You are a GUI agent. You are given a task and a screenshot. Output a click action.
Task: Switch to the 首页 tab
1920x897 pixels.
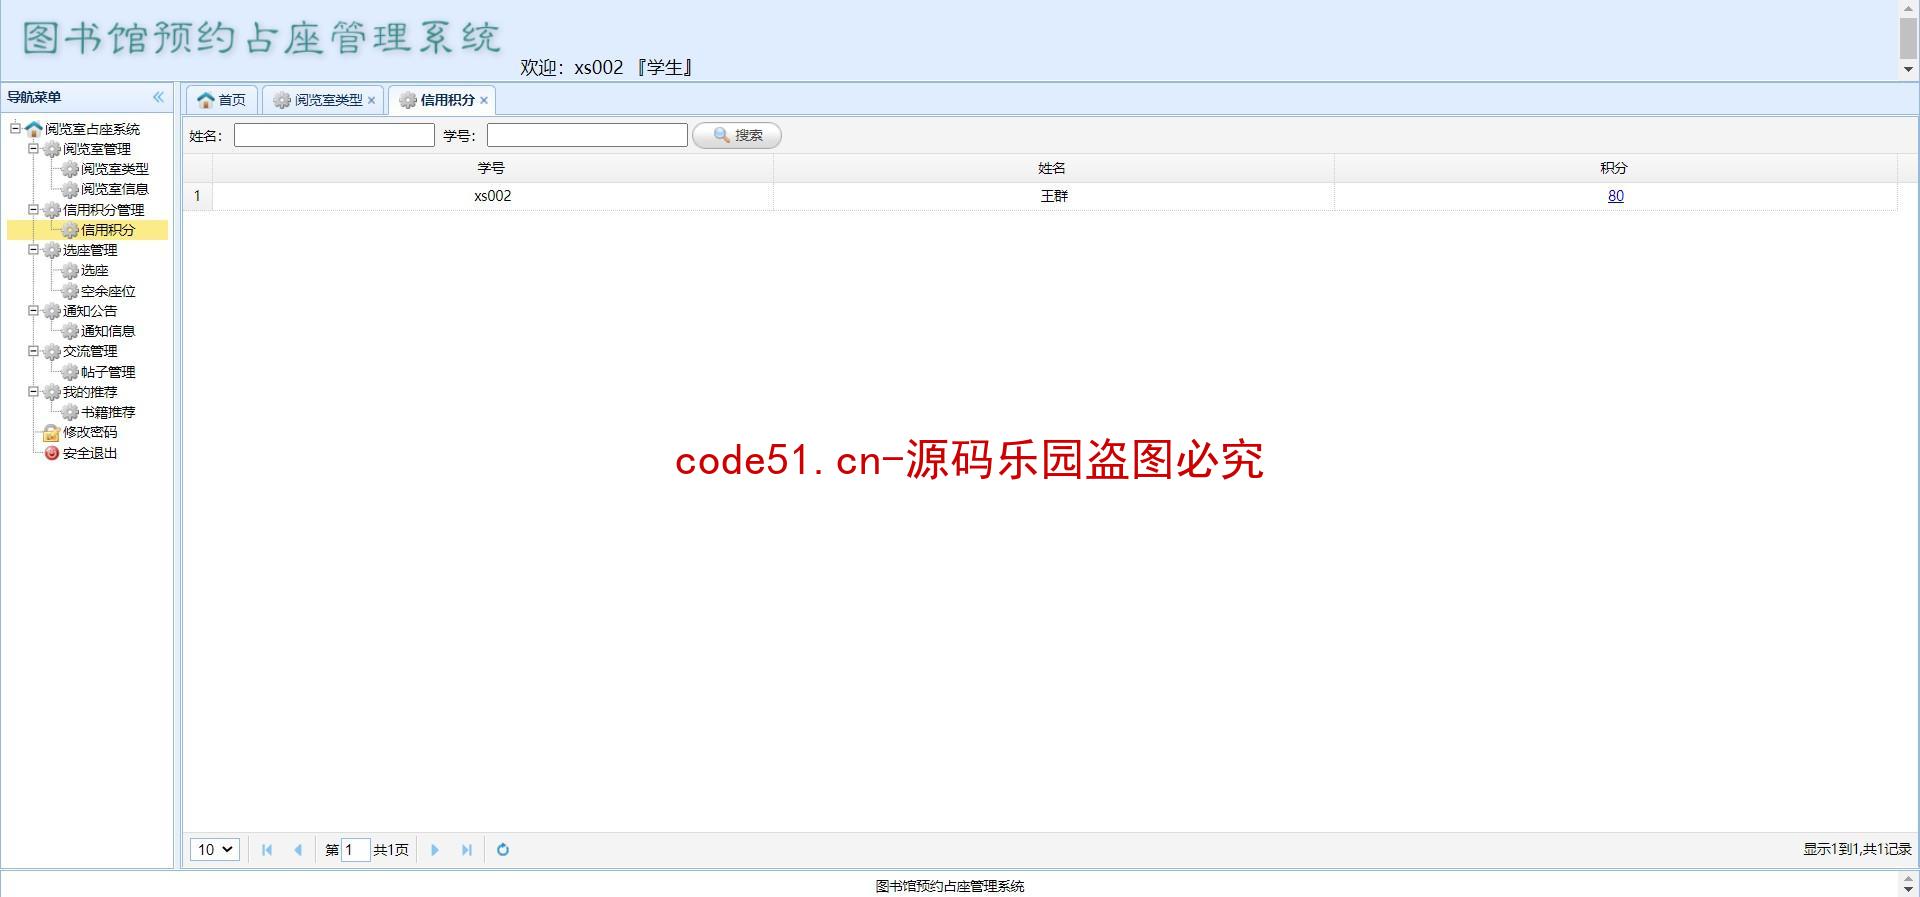tap(222, 100)
